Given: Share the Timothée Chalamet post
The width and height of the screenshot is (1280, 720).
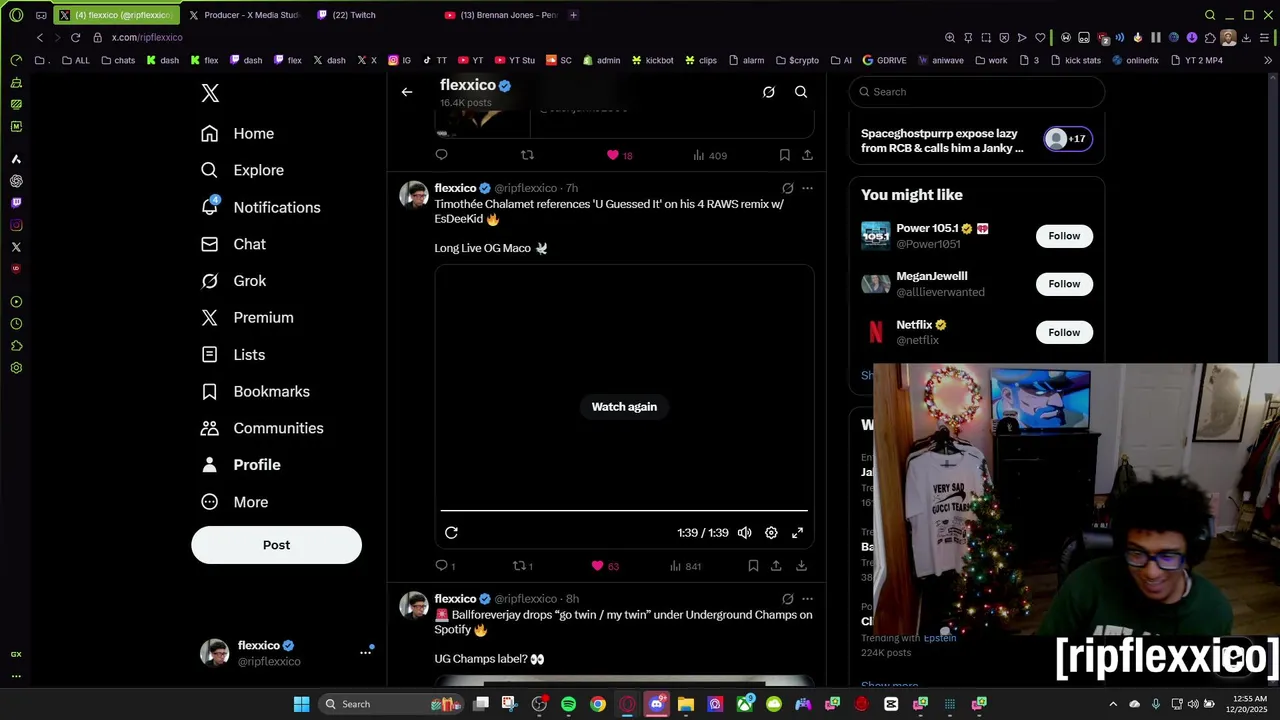Looking at the screenshot, I should pyautogui.click(x=776, y=566).
